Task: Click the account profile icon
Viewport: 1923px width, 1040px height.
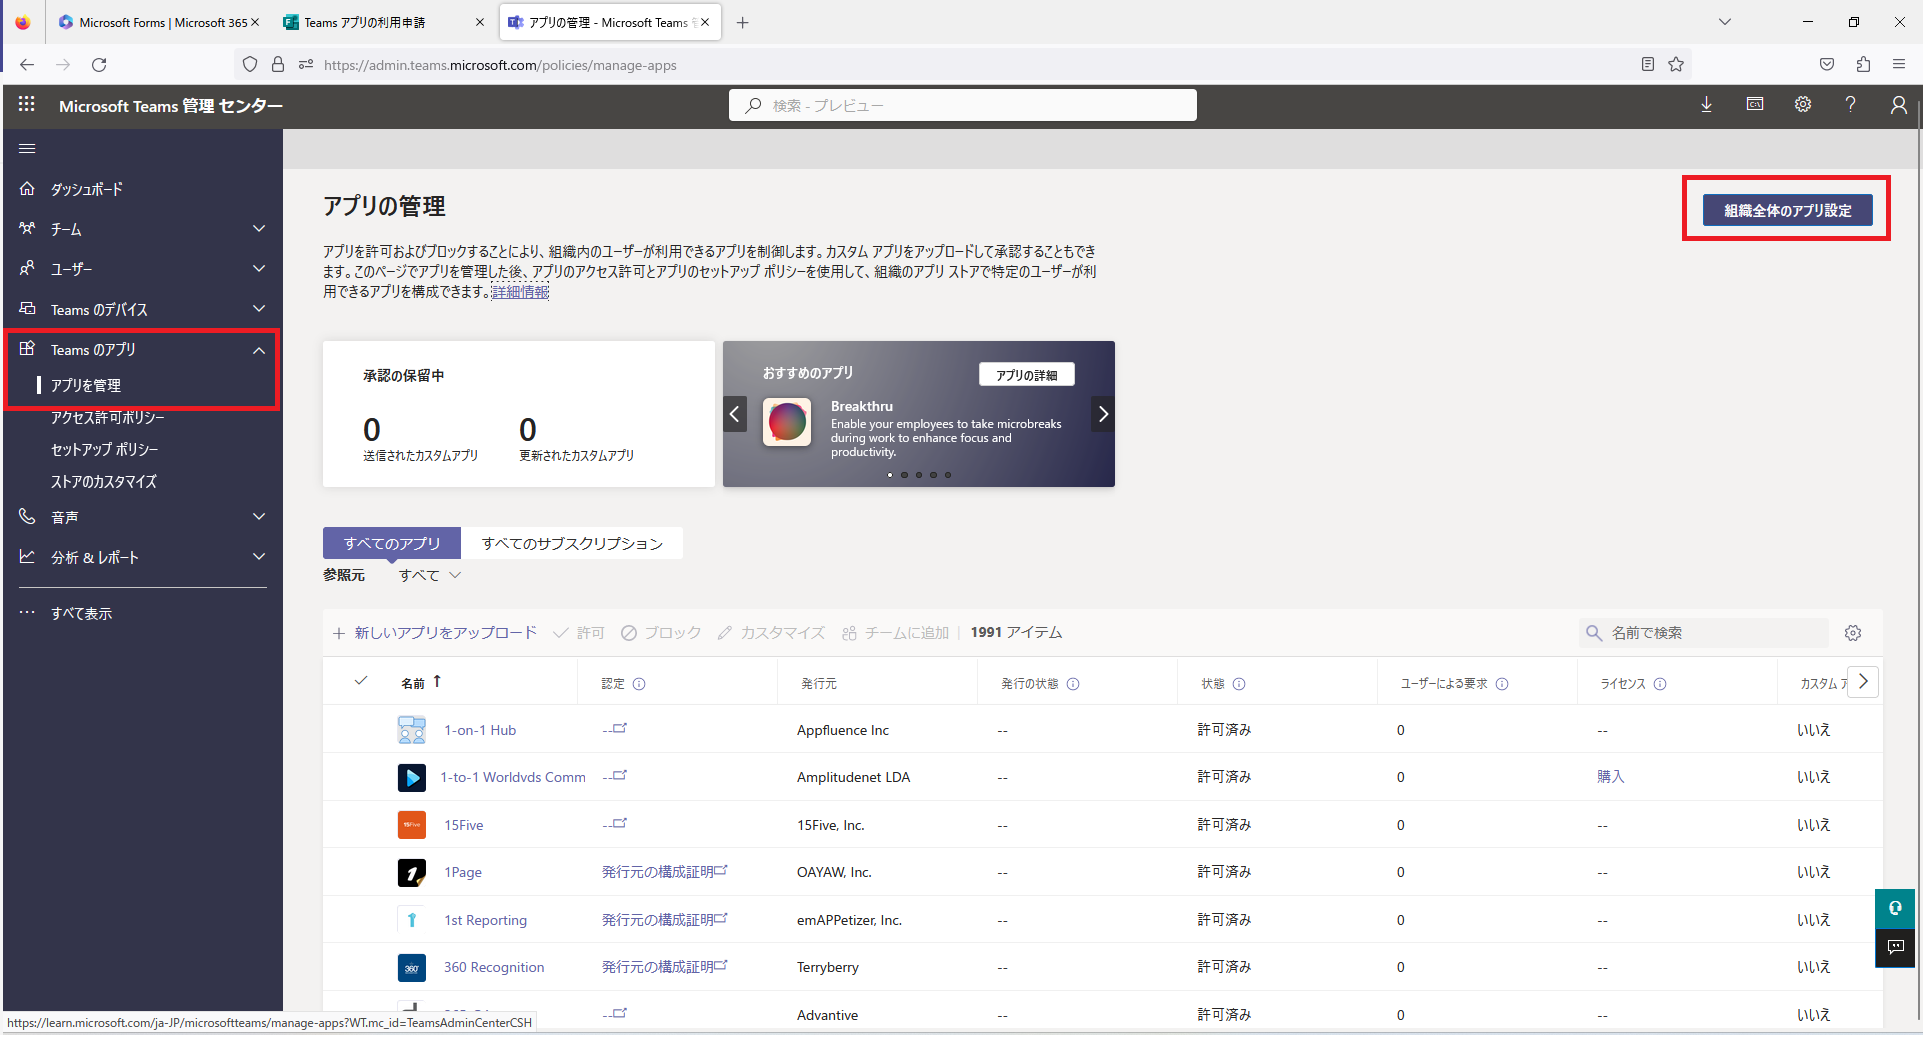Action: click(1897, 105)
